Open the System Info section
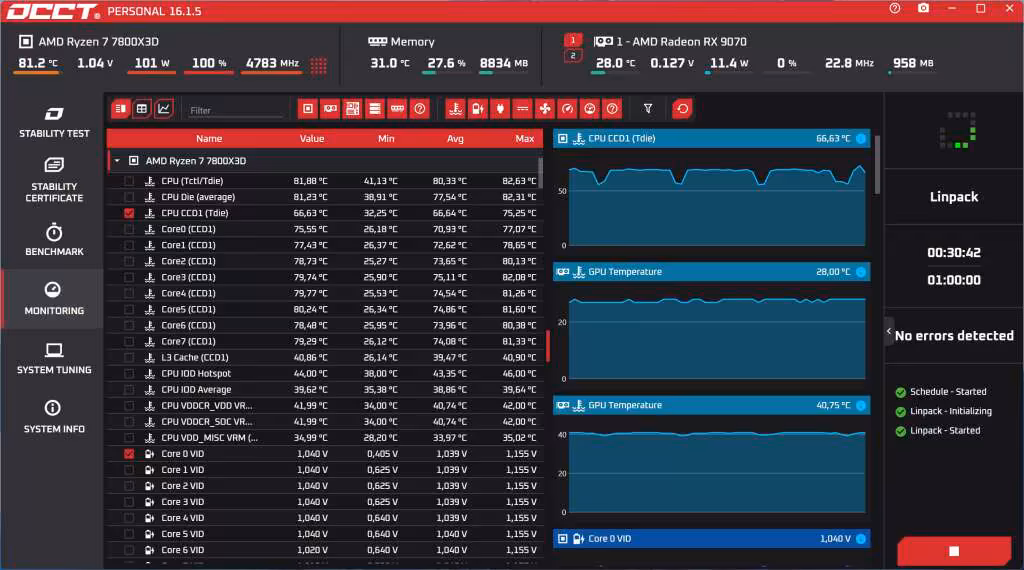 pos(54,417)
